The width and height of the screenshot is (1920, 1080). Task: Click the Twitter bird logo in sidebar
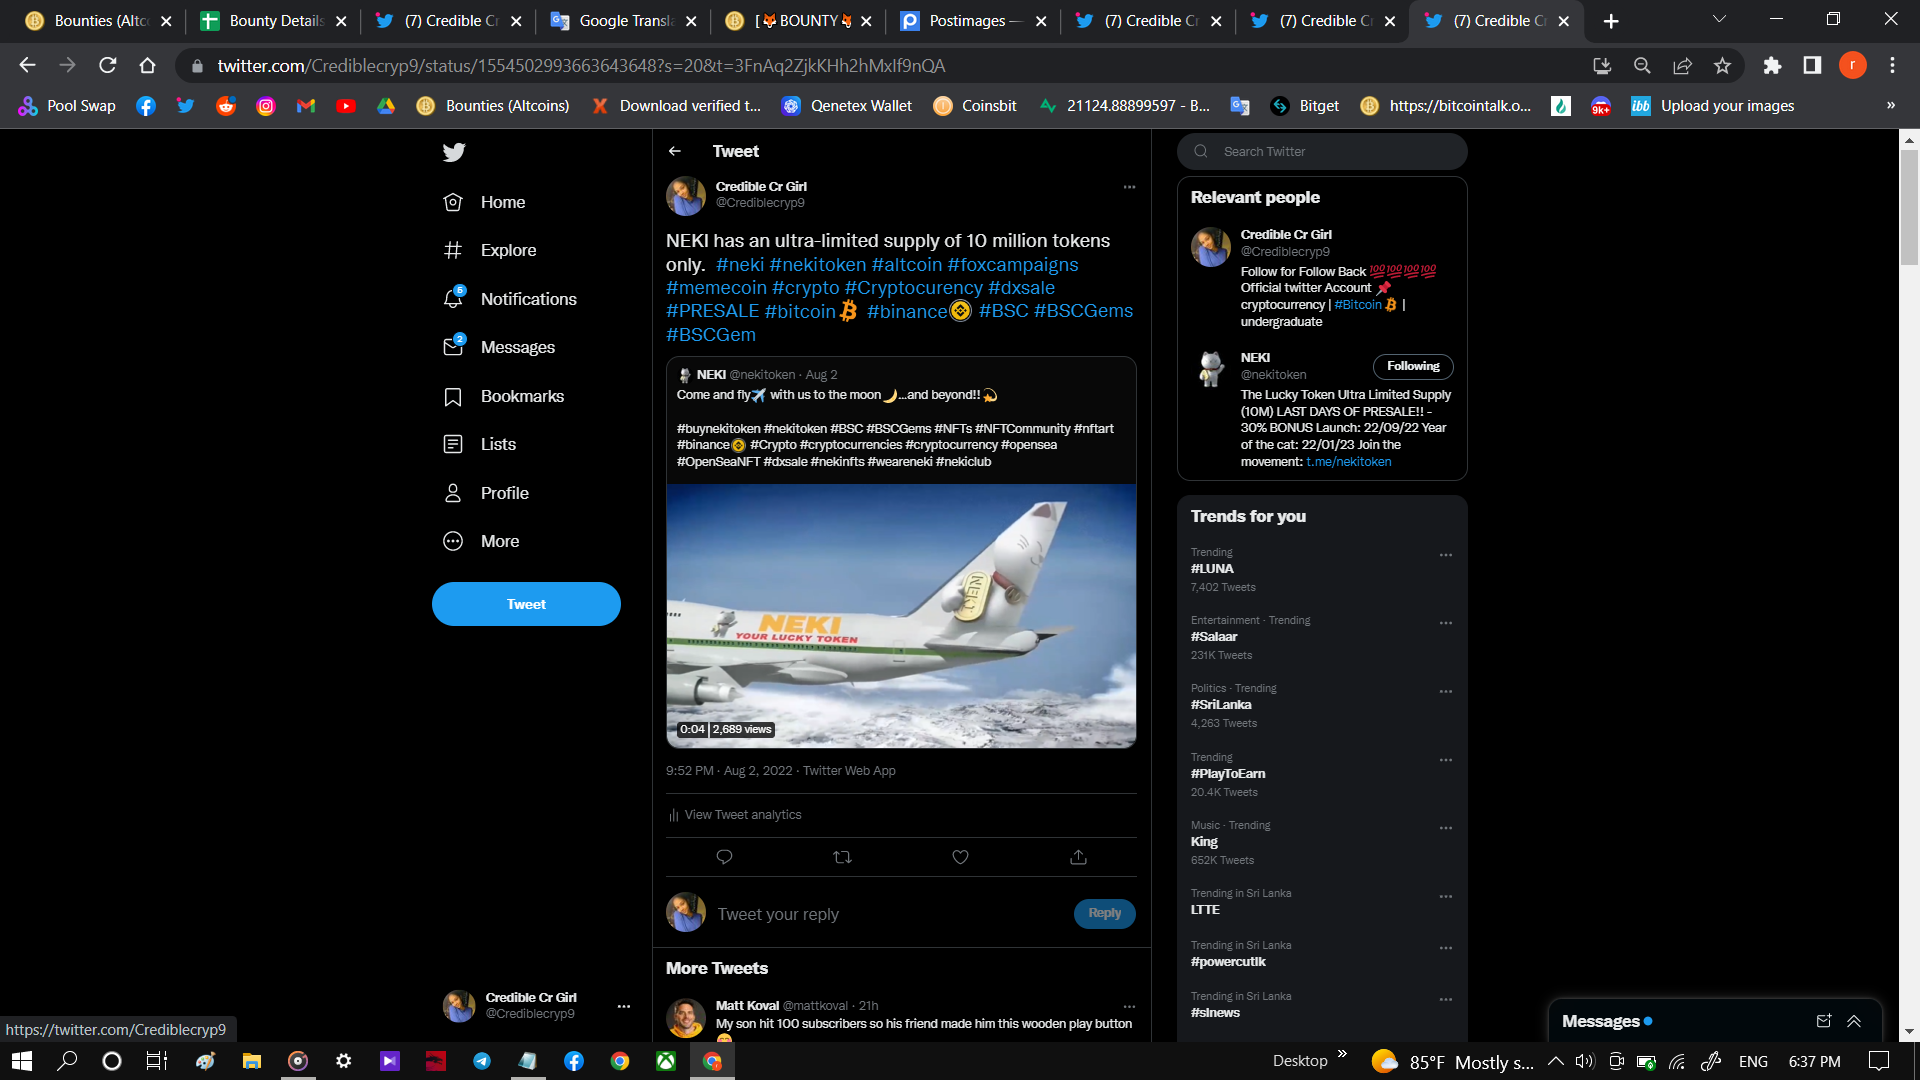pos(454,152)
